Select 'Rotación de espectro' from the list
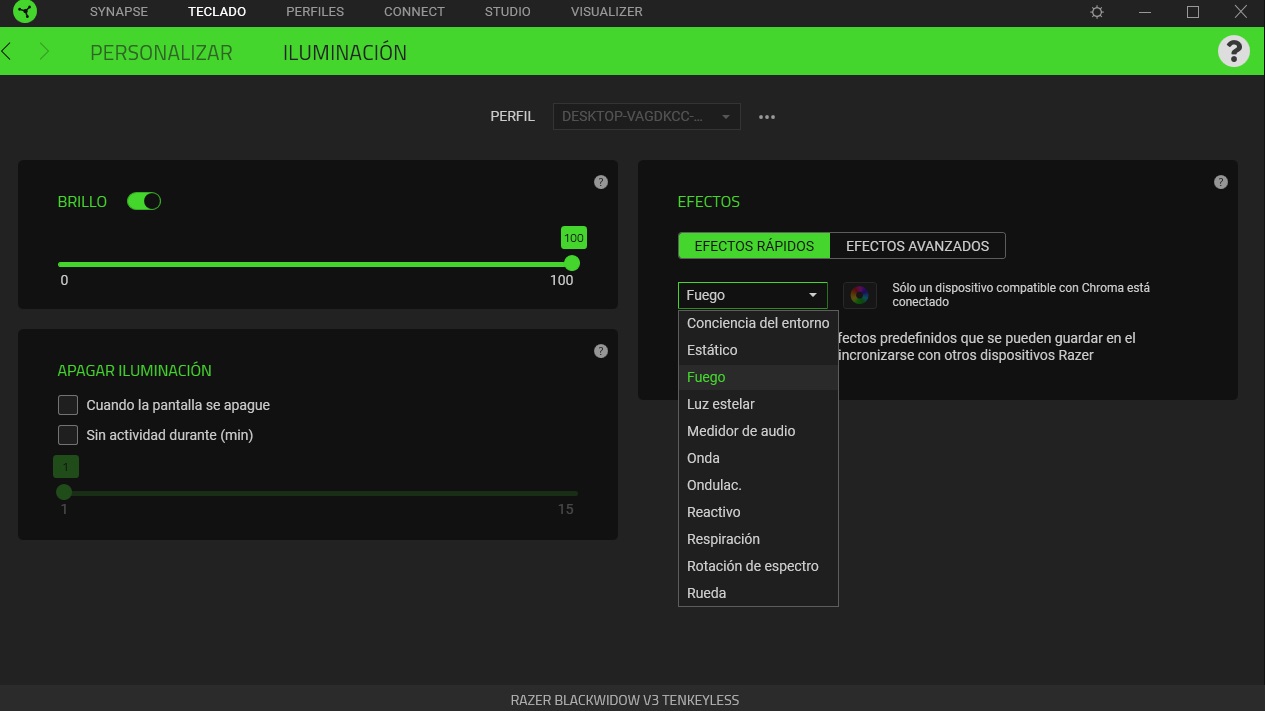Screen dimensions: 1265x711 coord(752,566)
